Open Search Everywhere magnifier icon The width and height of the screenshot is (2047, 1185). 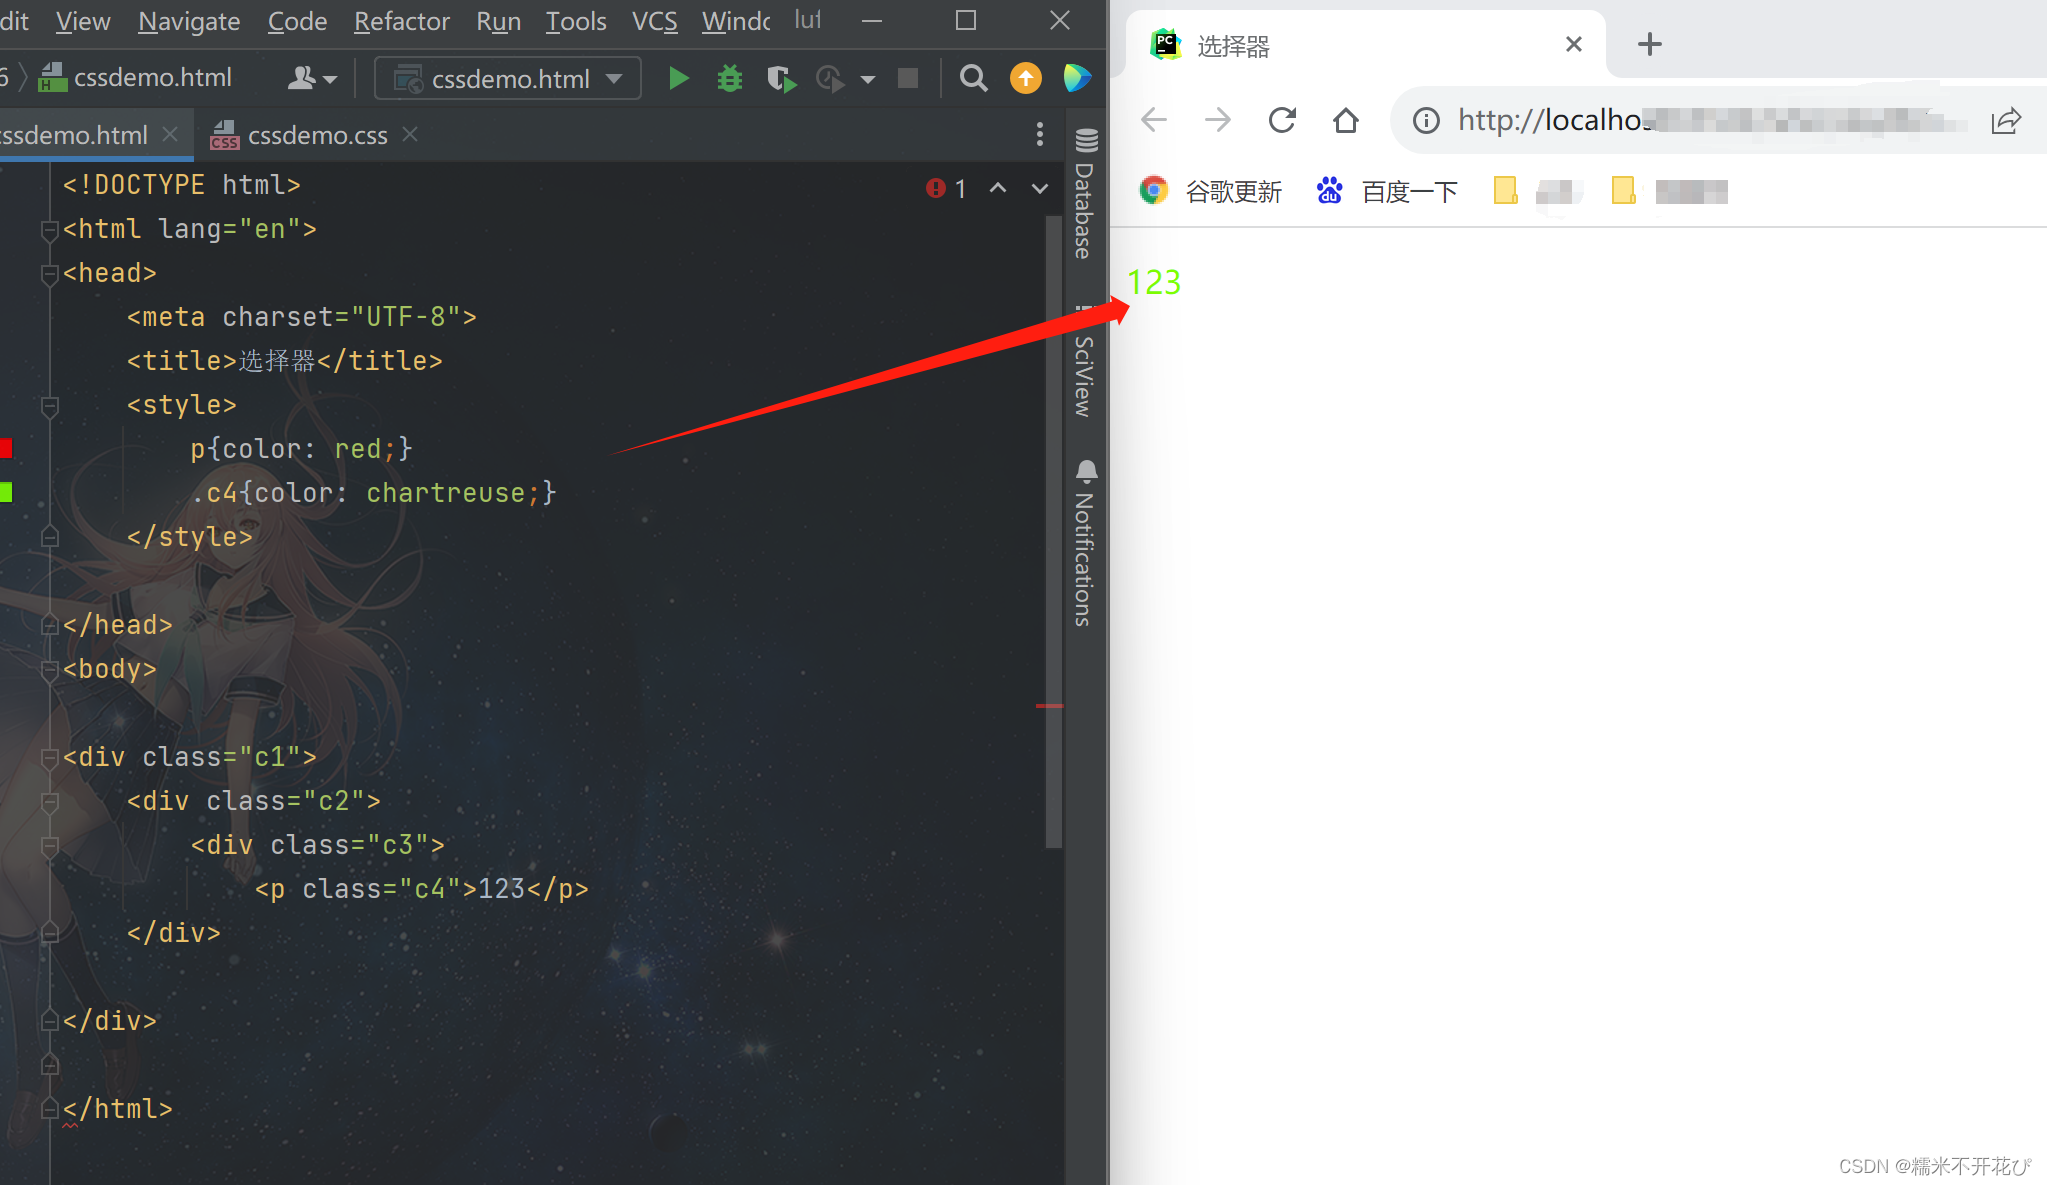coord(973,78)
